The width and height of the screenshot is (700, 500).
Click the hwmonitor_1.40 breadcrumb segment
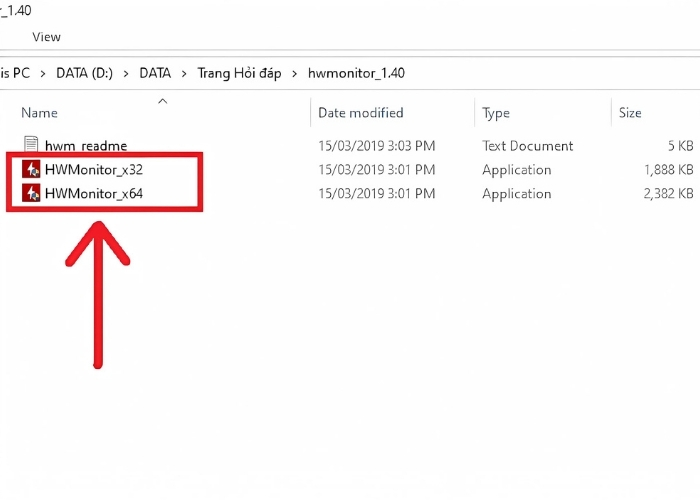coord(355,73)
